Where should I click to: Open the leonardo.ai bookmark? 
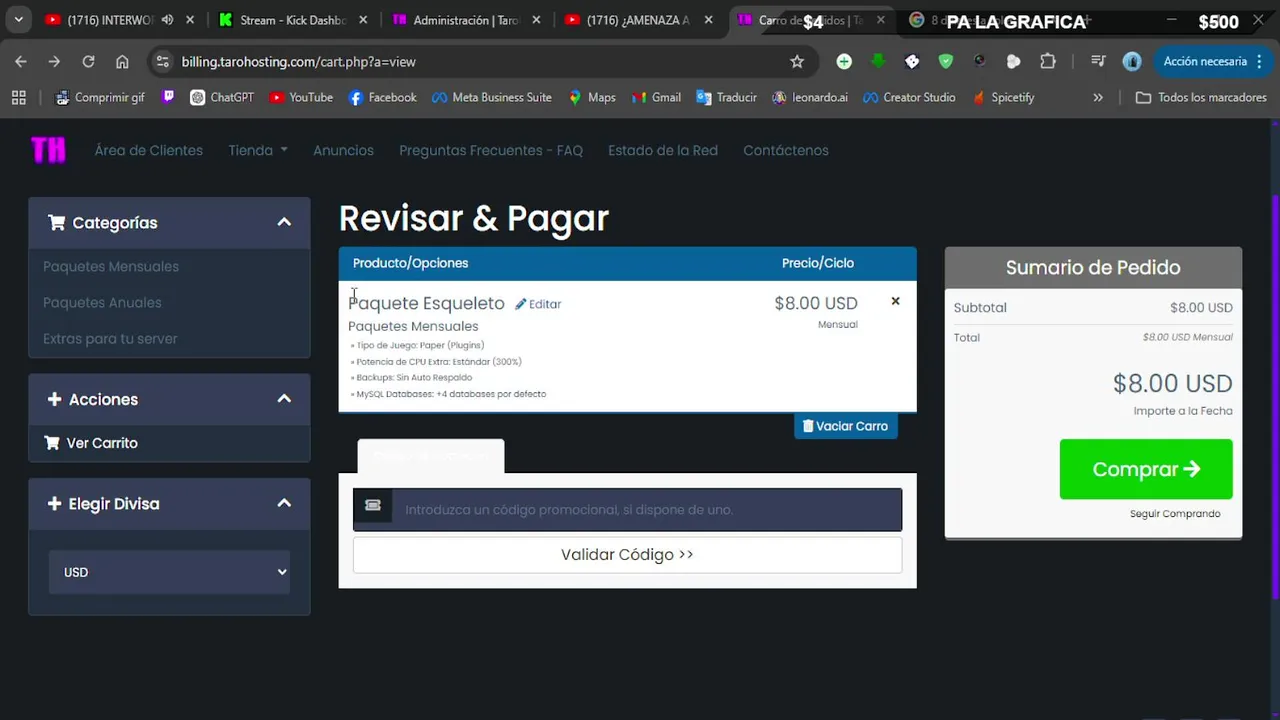click(810, 97)
